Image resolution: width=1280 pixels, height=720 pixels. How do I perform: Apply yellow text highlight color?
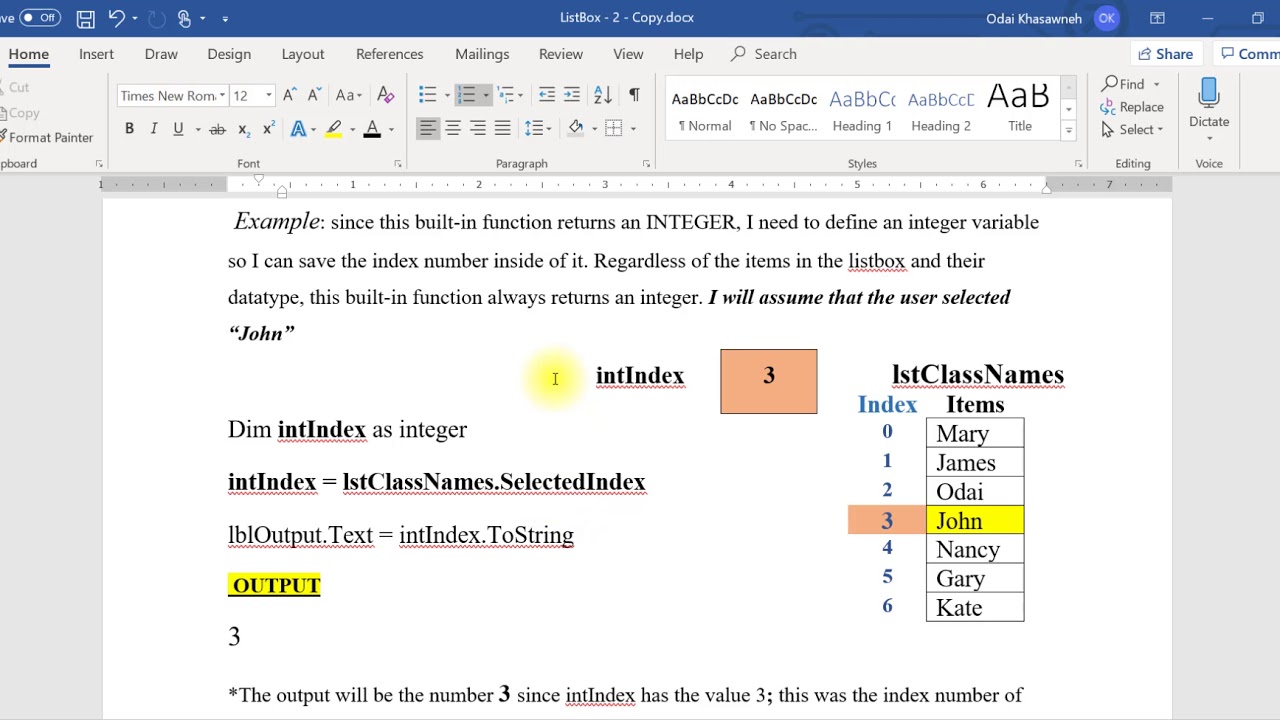click(x=334, y=129)
